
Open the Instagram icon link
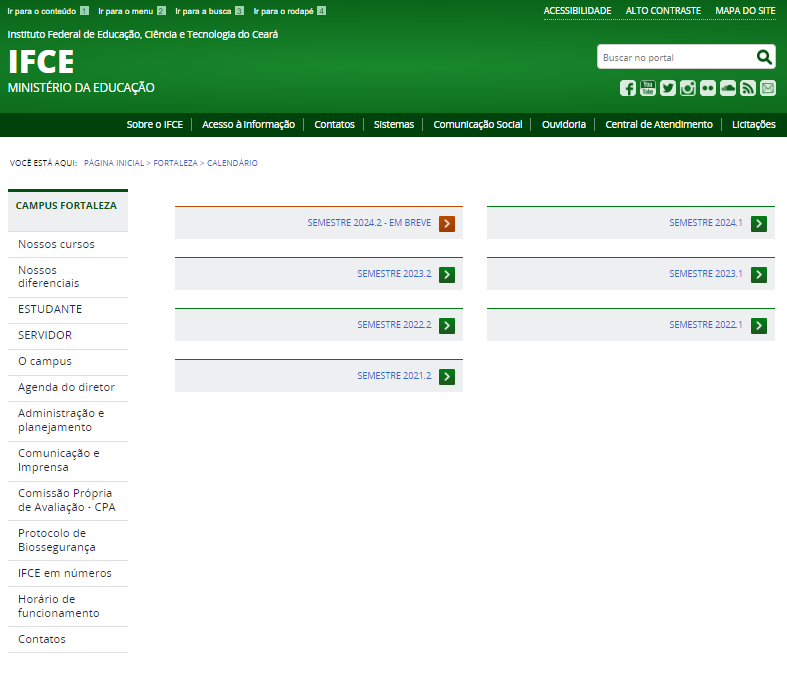[688, 88]
